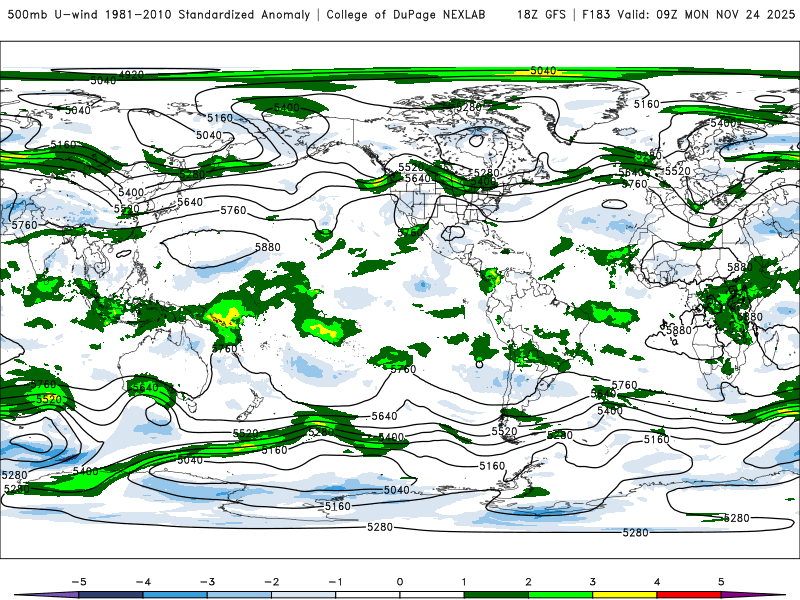Click the blue swatch between -4 and -3
Screen dimensions: 800x600
175,595
